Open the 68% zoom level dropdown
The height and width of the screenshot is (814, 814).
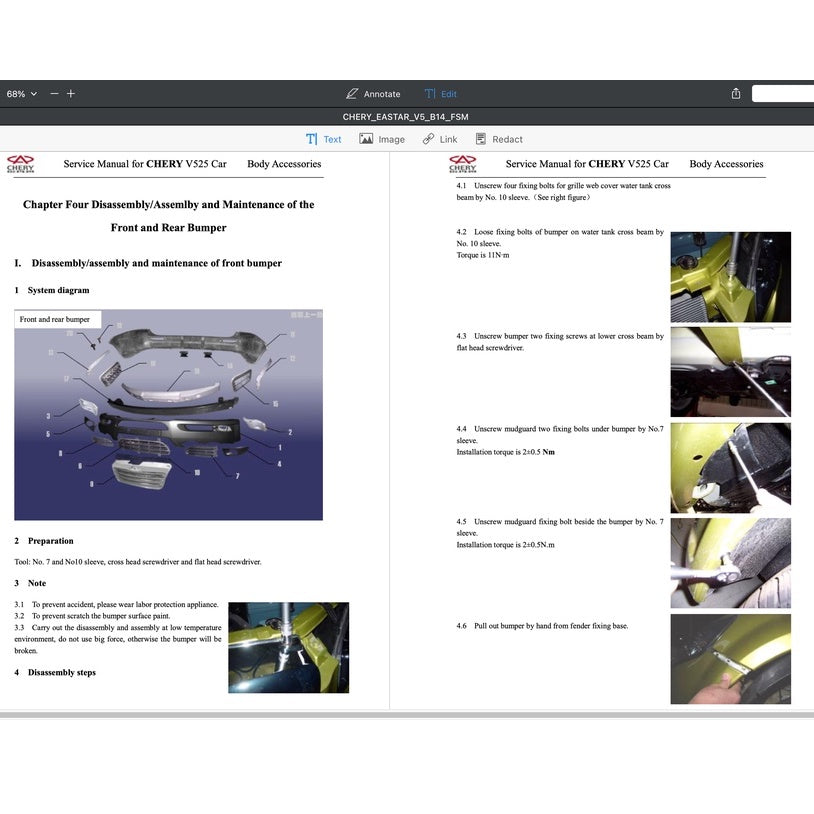21,94
